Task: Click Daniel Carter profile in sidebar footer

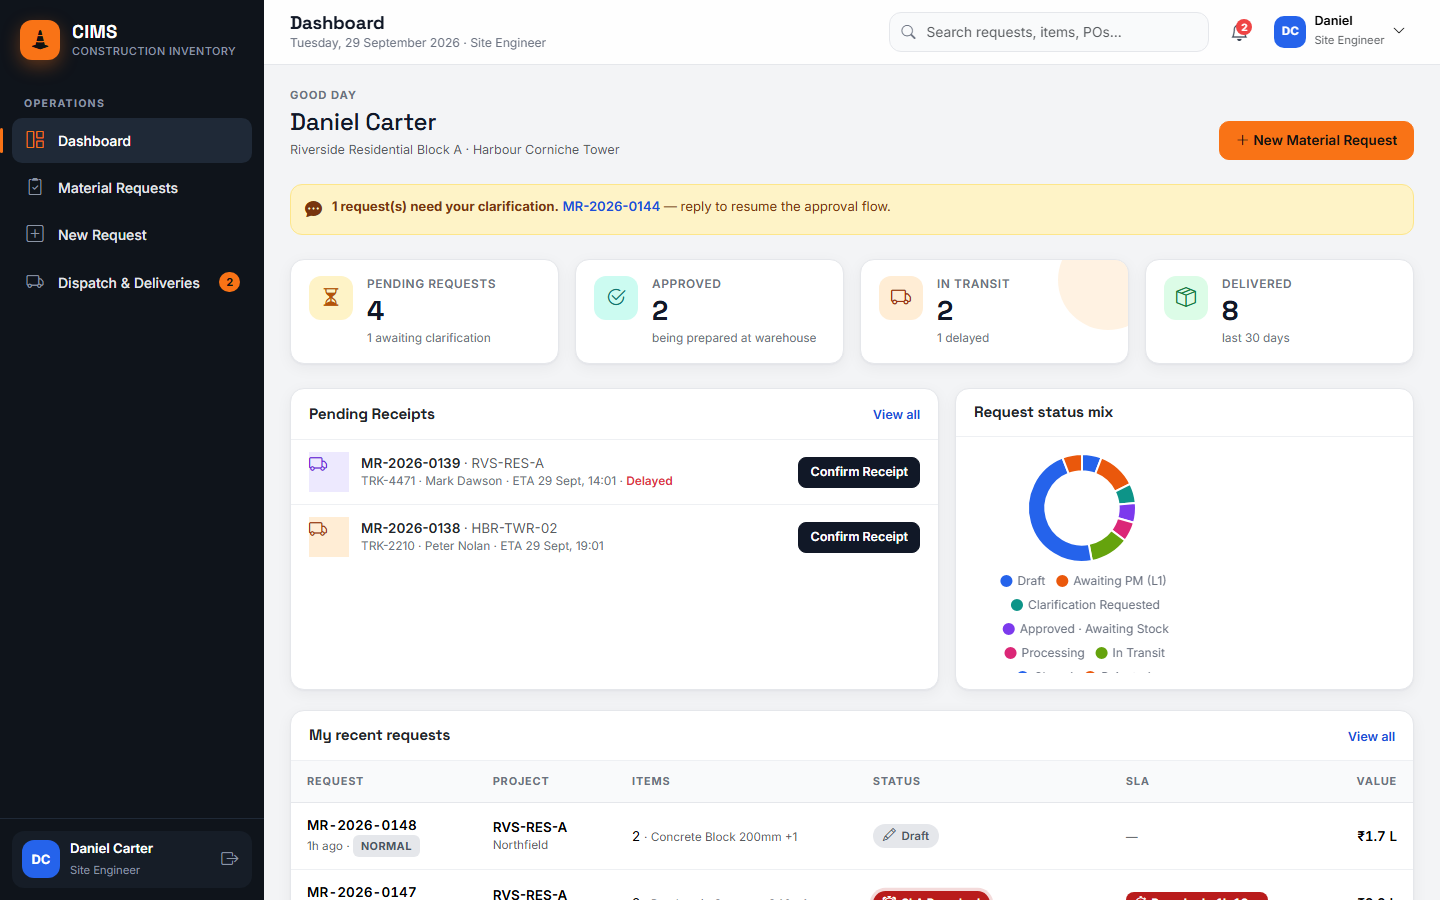Action: (x=132, y=859)
